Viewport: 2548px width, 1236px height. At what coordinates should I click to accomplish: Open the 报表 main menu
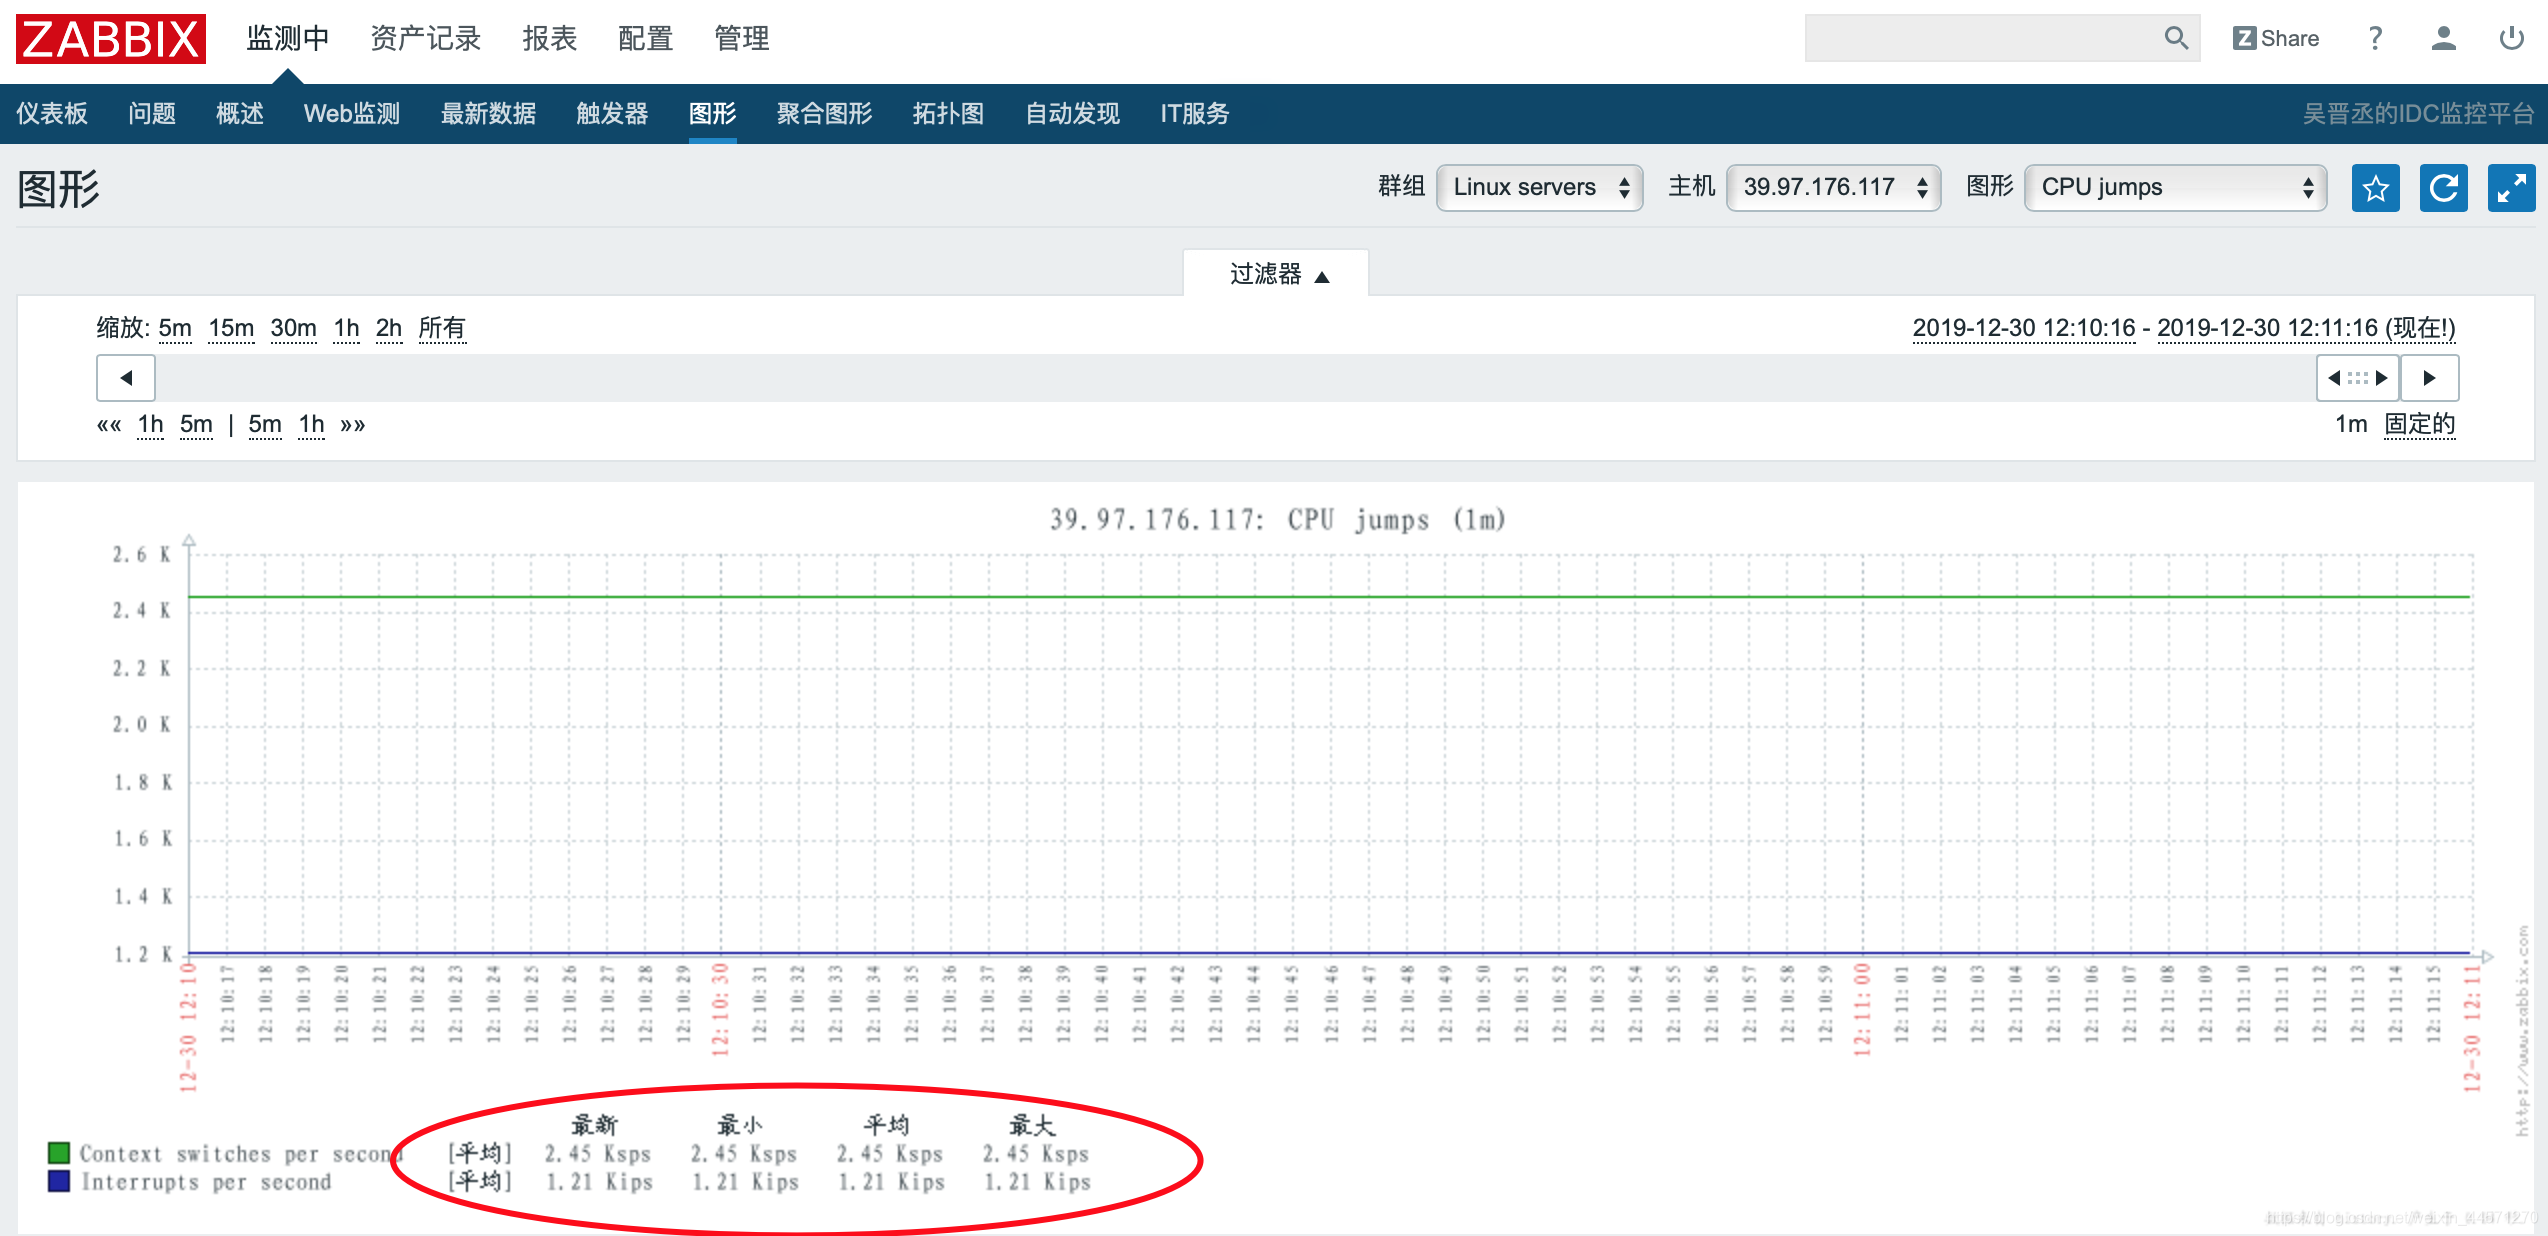pyautogui.click(x=550, y=39)
